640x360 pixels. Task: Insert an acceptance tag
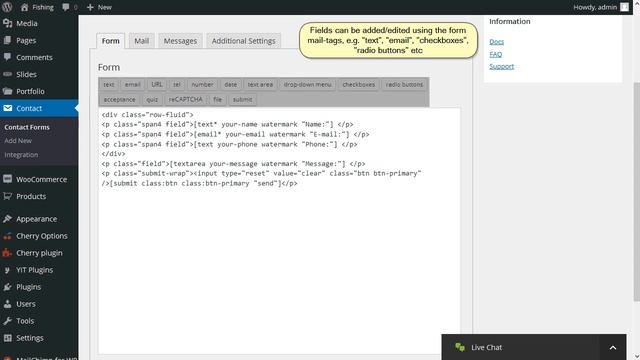pos(119,100)
